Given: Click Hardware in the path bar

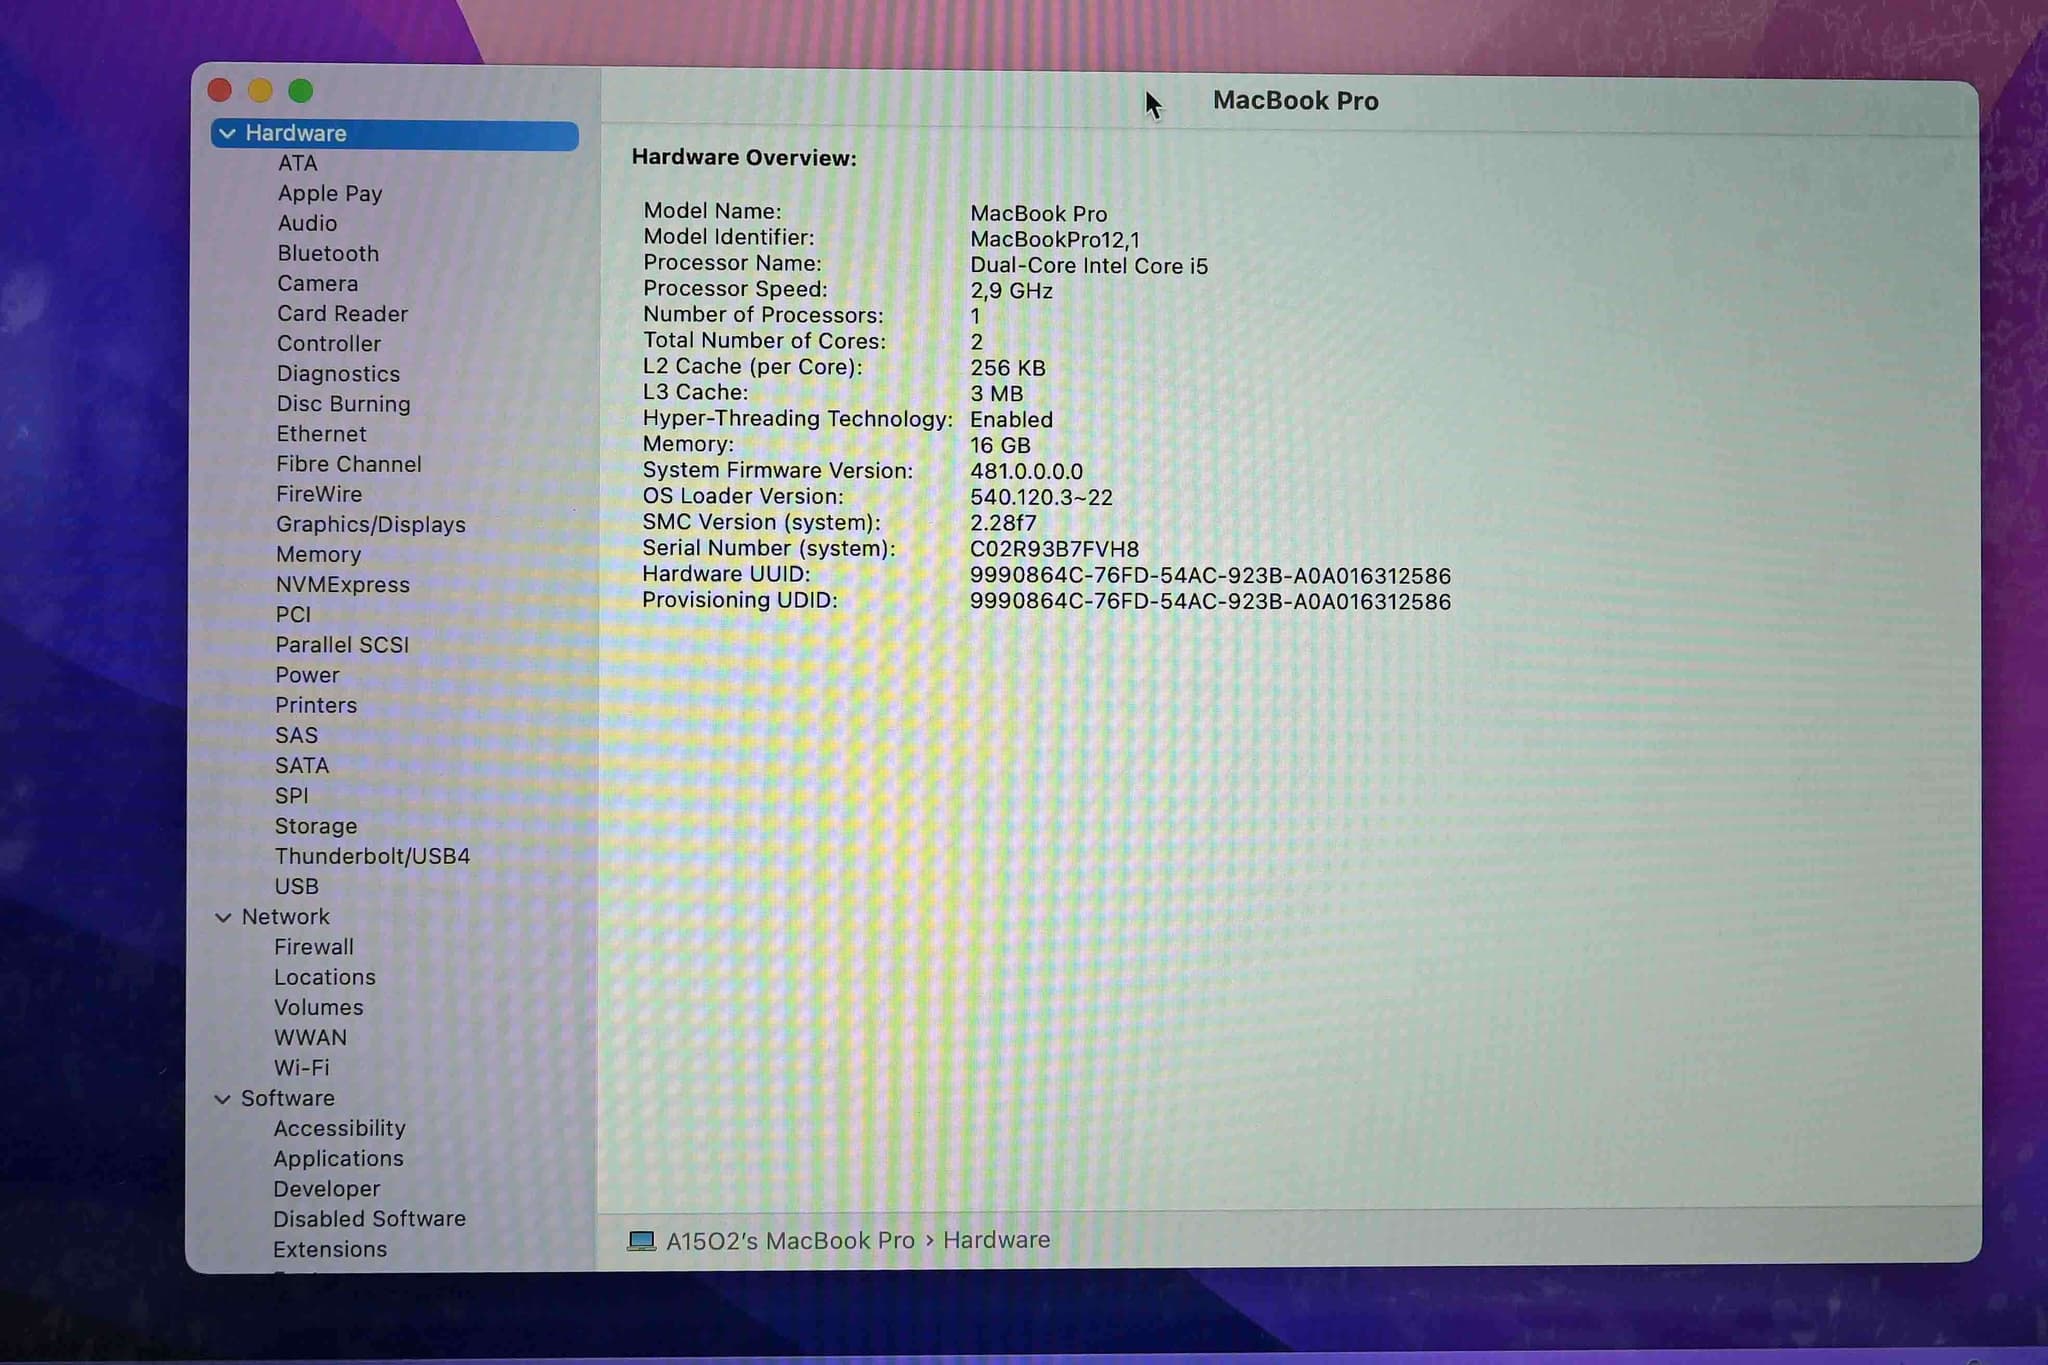Looking at the screenshot, I should click(x=996, y=1240).
